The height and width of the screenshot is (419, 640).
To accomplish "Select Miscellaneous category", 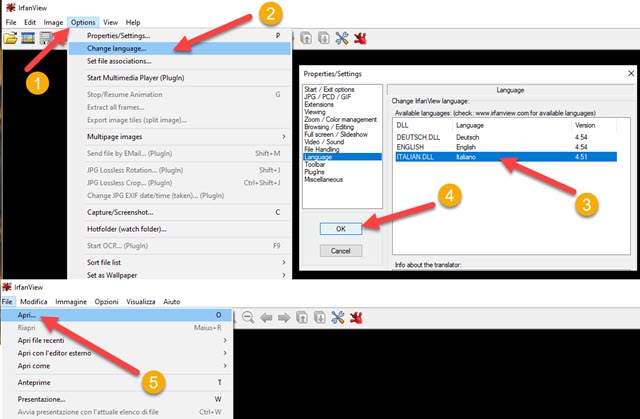I will tap(323, 180).
